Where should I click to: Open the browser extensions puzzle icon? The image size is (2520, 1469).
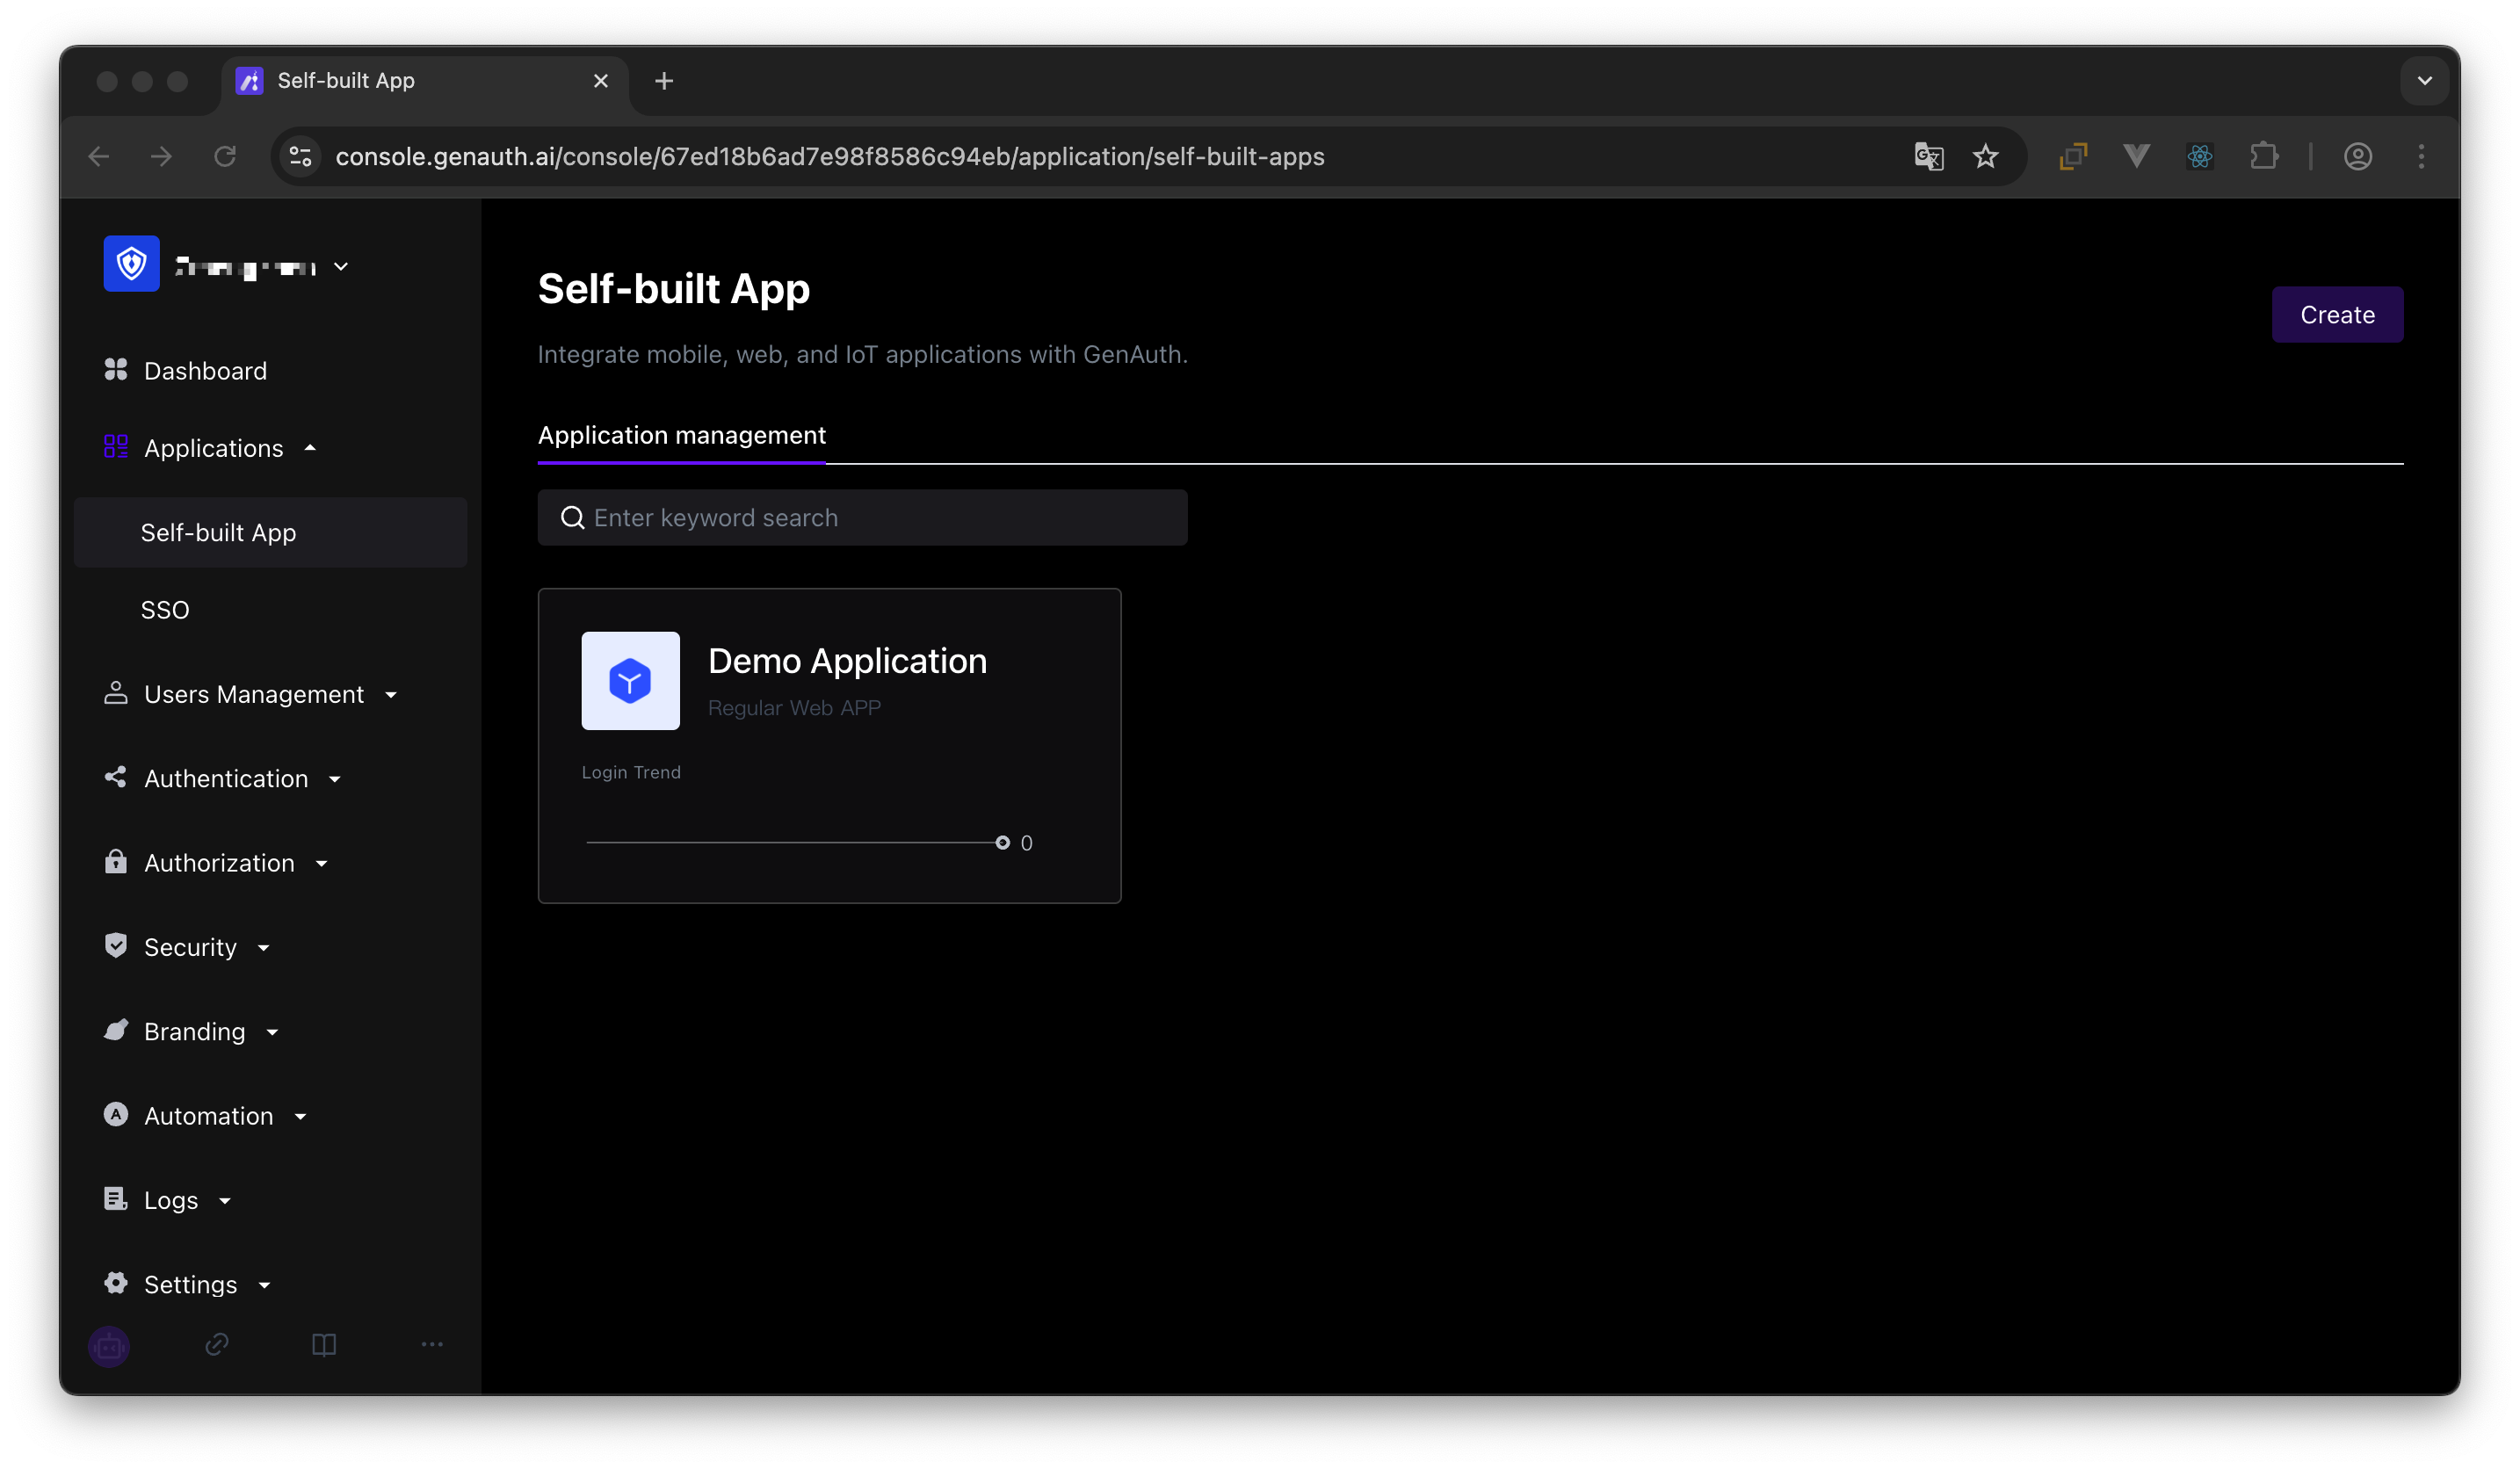pos(2264,157)
